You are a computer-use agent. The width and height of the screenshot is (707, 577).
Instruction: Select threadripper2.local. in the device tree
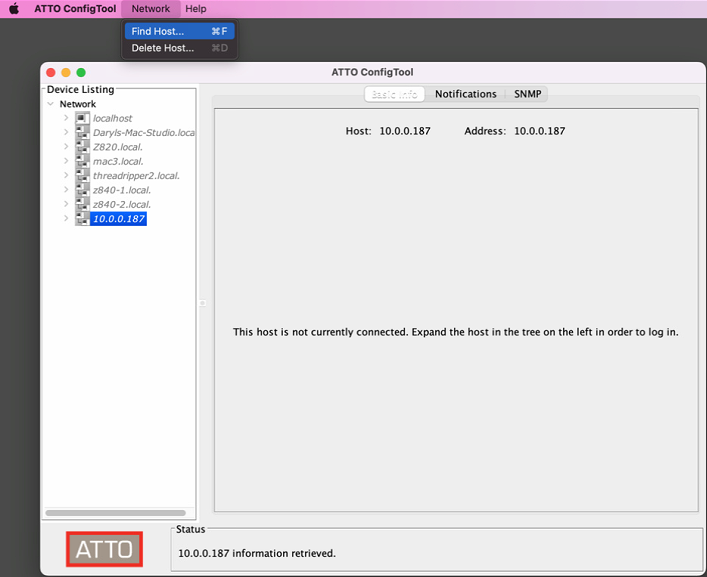[x=136, y=176]
